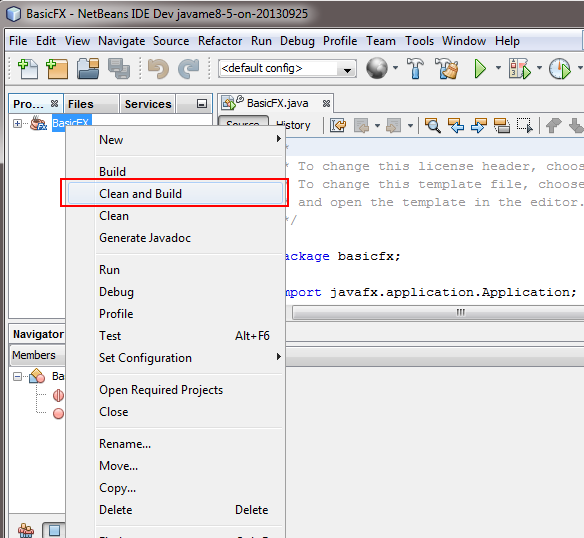The height and width of the screenshot is (538, 584).
Task: Close the BasicFX.java editor tab
Action: point(326,104)
